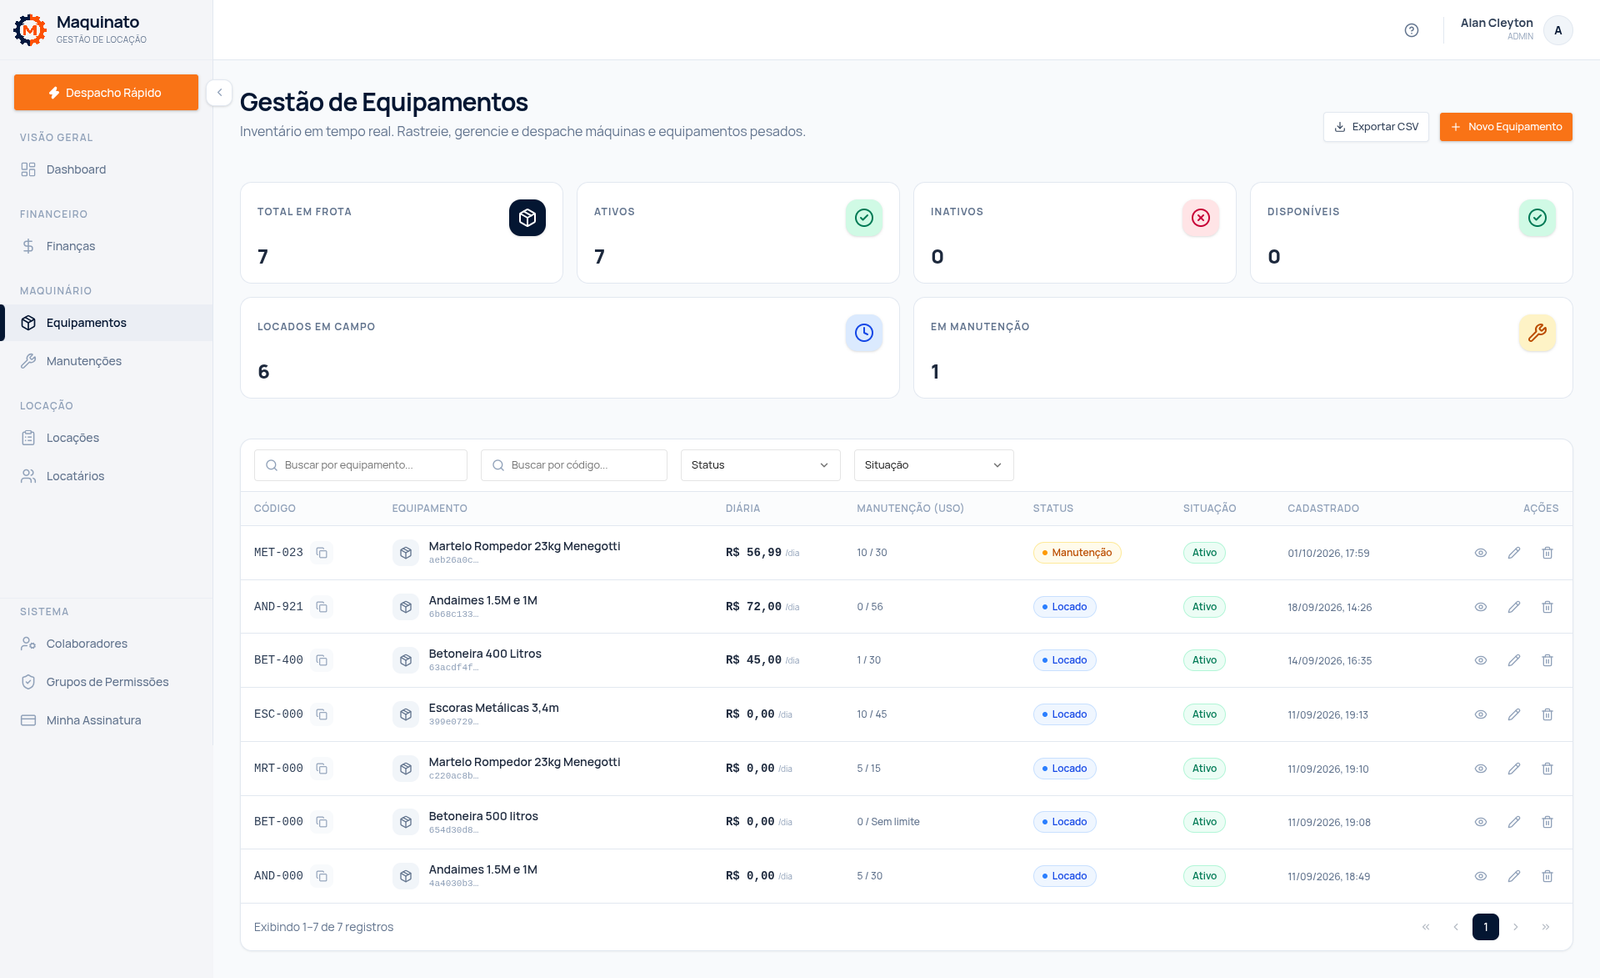Delete the MET-023 equipment row

(x=1547, y=553)
